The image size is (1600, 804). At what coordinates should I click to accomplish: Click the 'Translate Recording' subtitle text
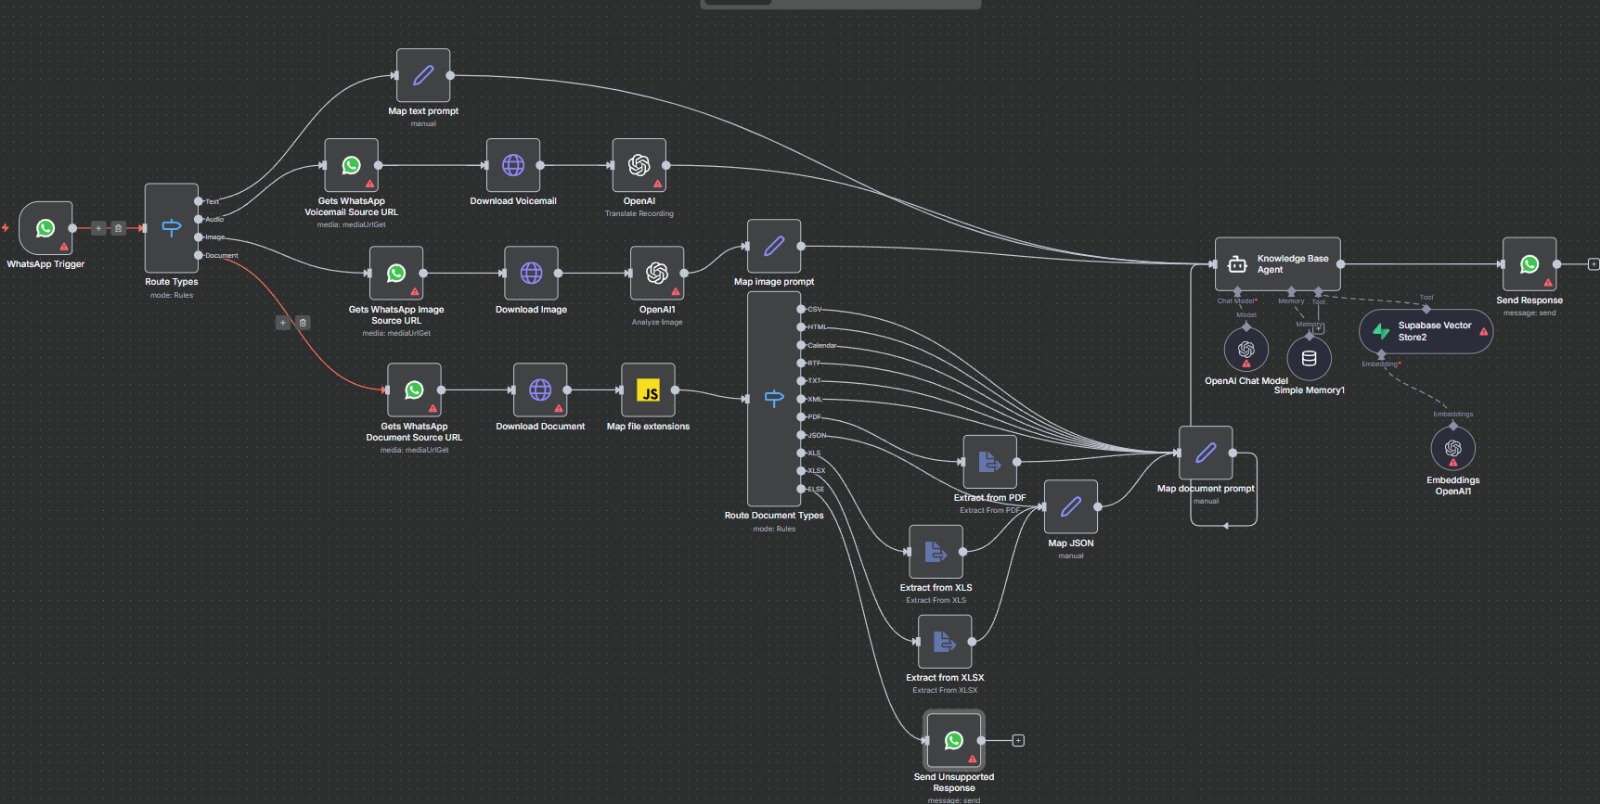(639, 214)
